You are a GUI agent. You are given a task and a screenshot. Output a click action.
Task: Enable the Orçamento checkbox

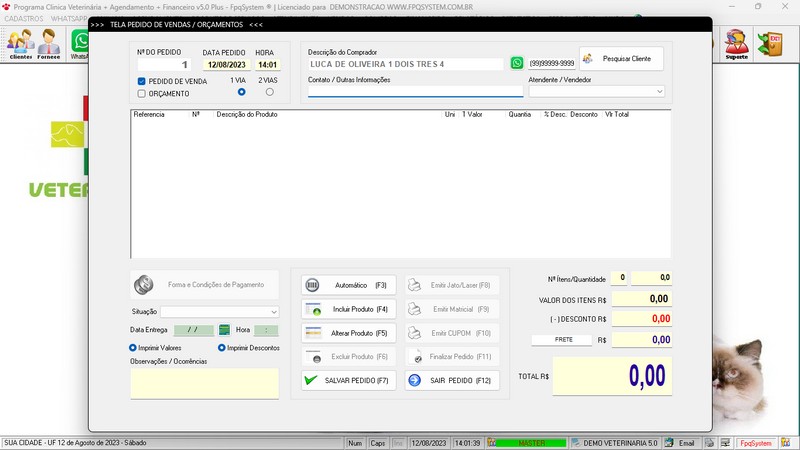pyautogui.click(x=141, y=93)
